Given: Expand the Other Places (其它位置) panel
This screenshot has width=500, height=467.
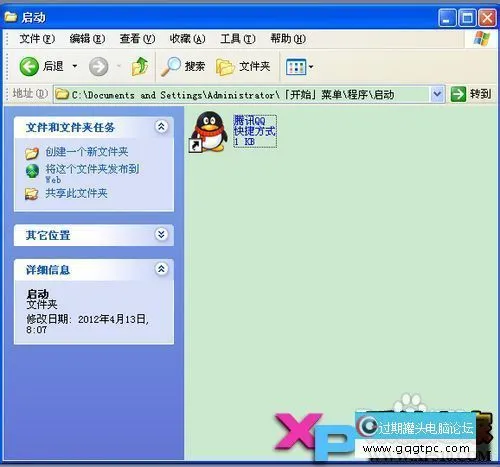Looking at the screenshot, I should point(161,235).
